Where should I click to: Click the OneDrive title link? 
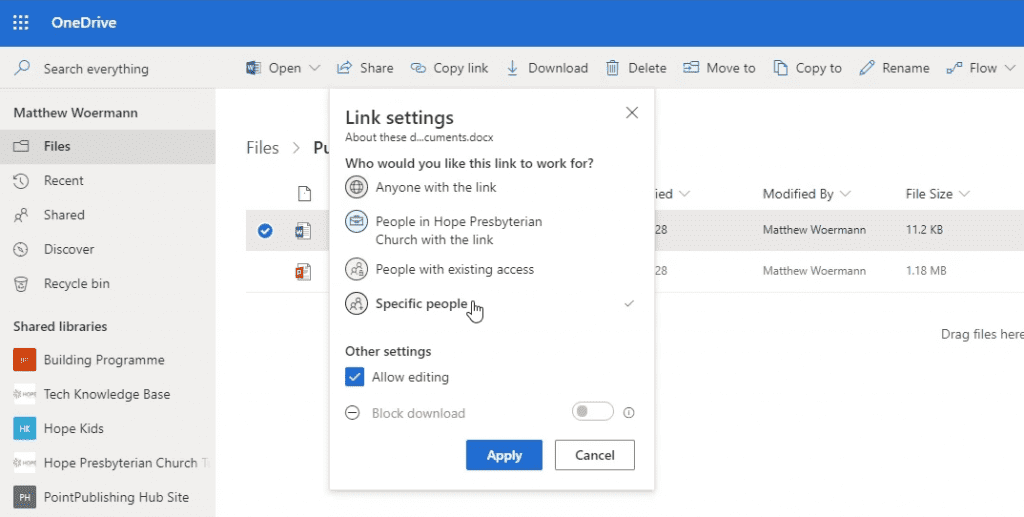pyautogui.click(x=84, y=23)
